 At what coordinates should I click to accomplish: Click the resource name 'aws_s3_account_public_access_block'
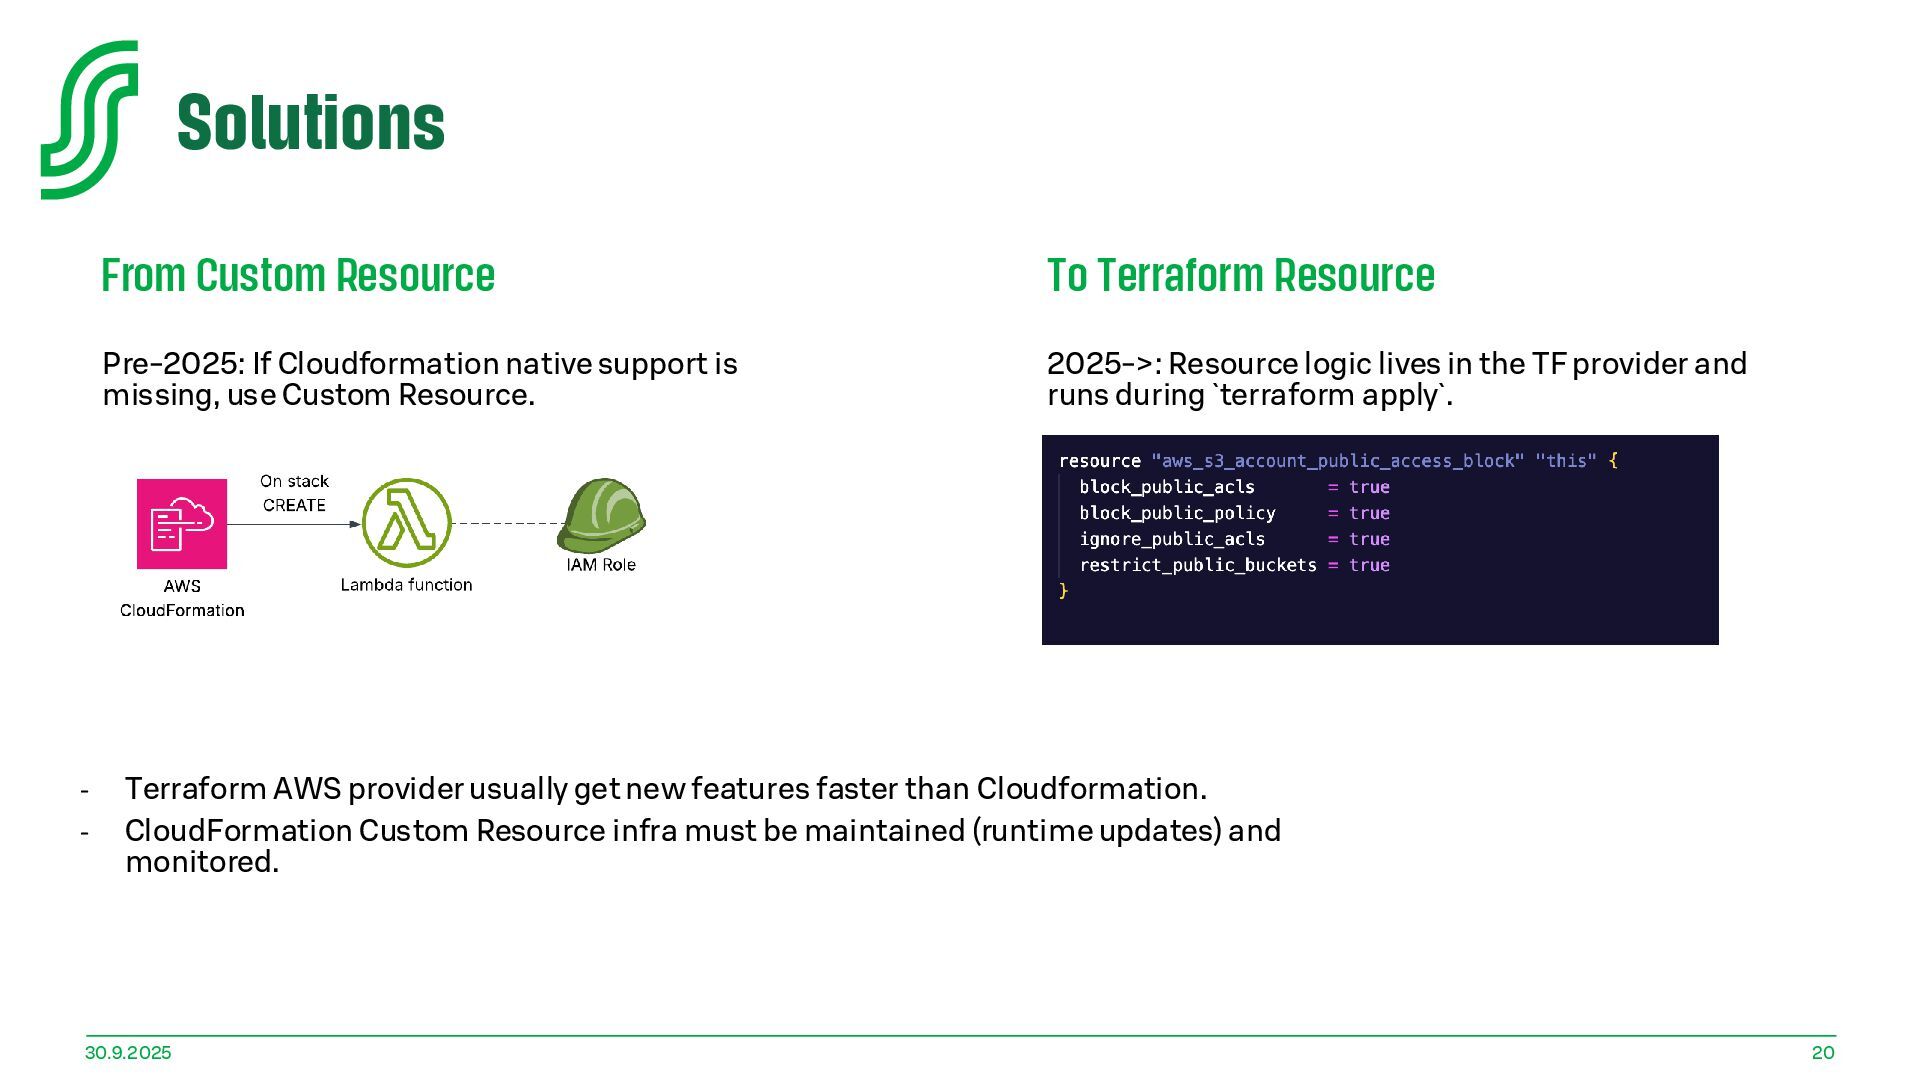[x=1337, y=461]
